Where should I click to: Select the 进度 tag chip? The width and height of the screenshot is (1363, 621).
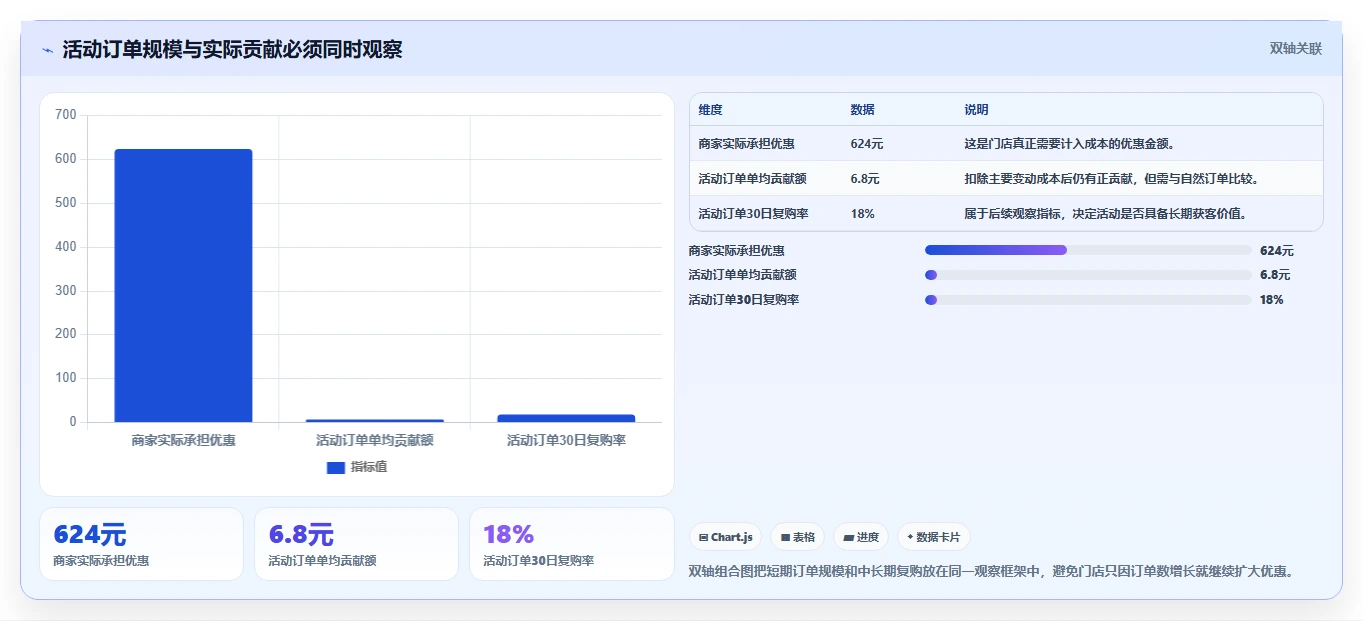861,537
